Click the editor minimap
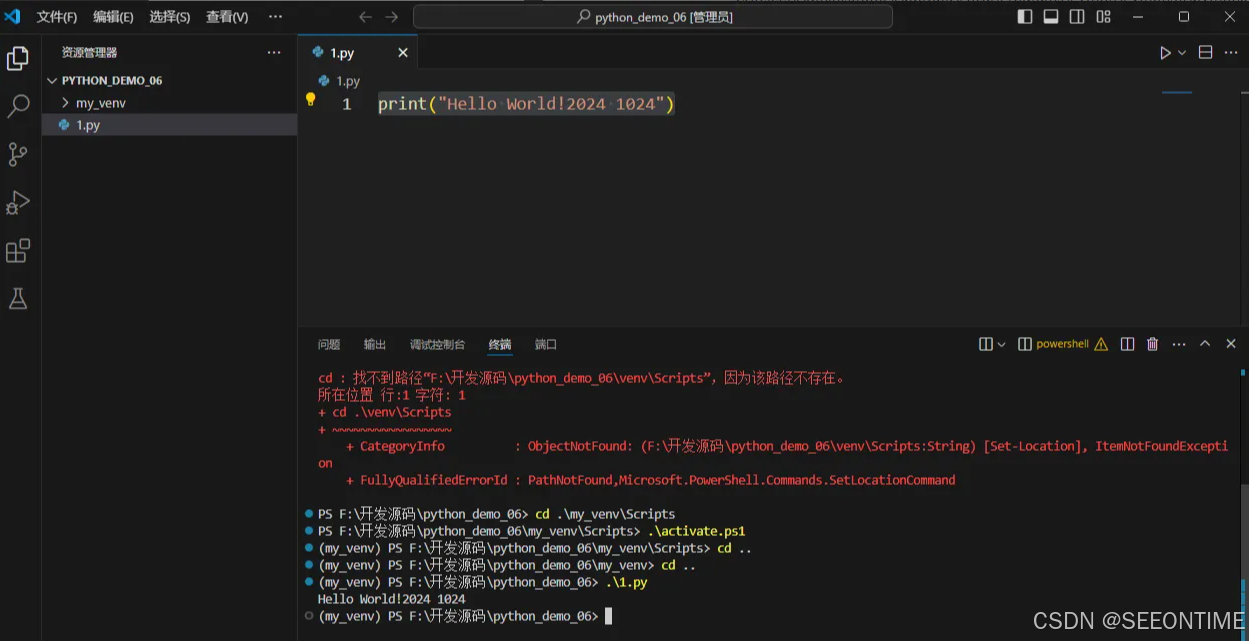 pos(1177,93)
